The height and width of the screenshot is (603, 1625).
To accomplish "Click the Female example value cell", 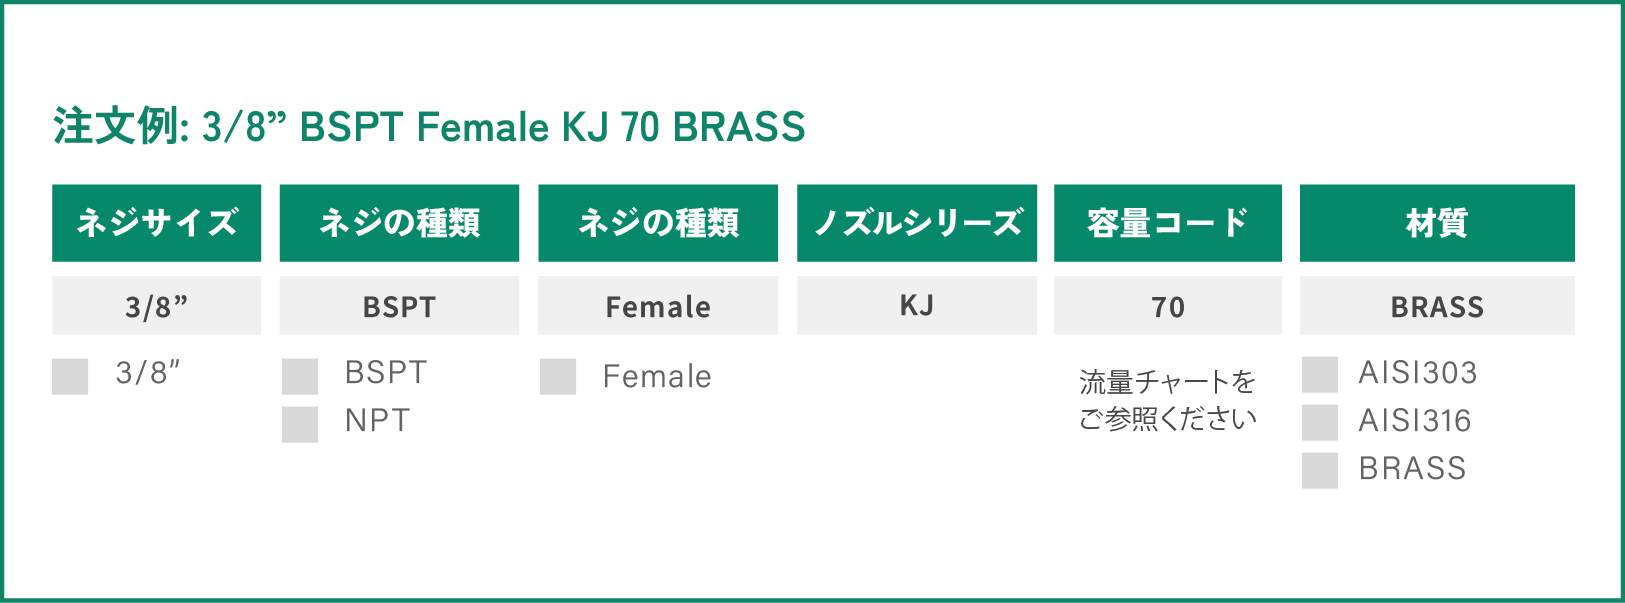I will tap(658, 306).
